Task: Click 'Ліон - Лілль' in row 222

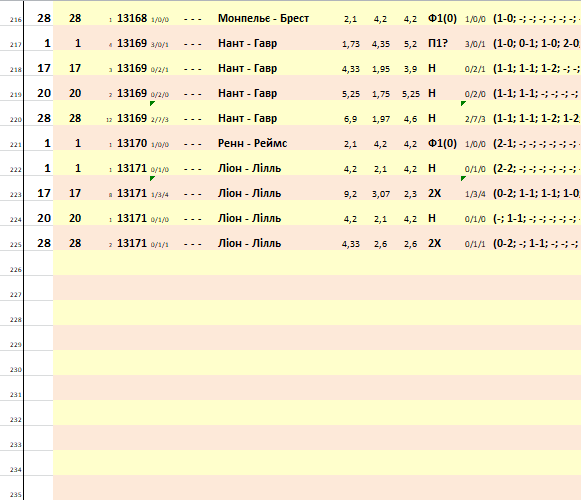Action: (249, 168)
